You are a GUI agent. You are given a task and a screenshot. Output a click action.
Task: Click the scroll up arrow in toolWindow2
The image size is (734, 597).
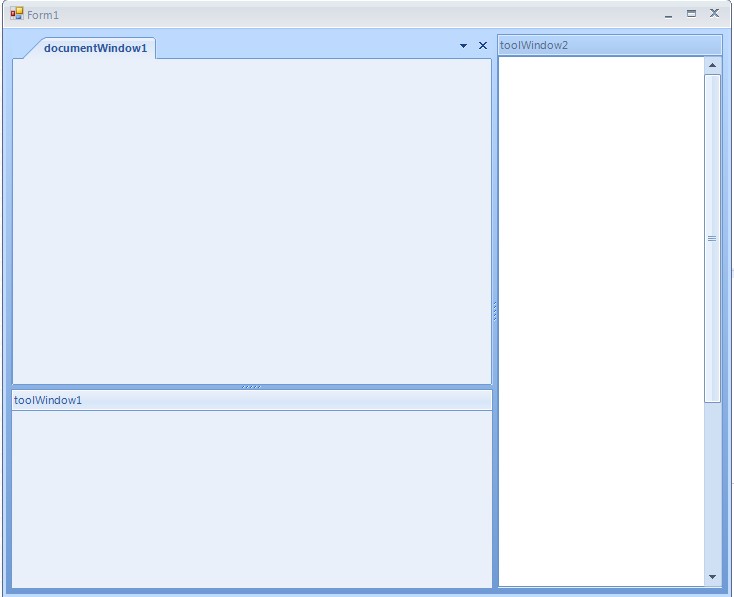712,65
